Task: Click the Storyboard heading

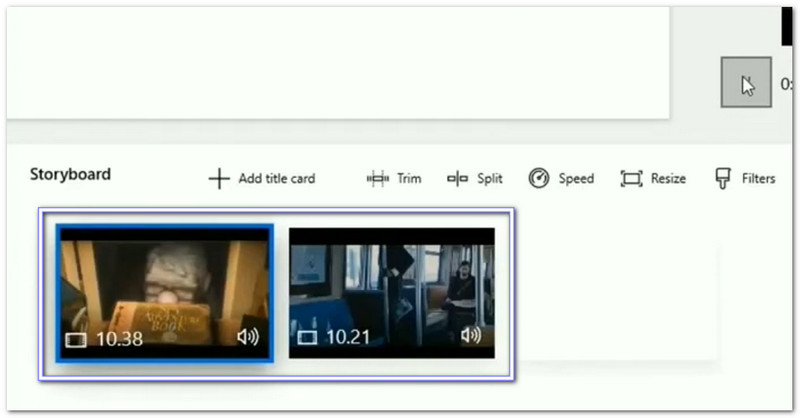Action: [70, 174]
